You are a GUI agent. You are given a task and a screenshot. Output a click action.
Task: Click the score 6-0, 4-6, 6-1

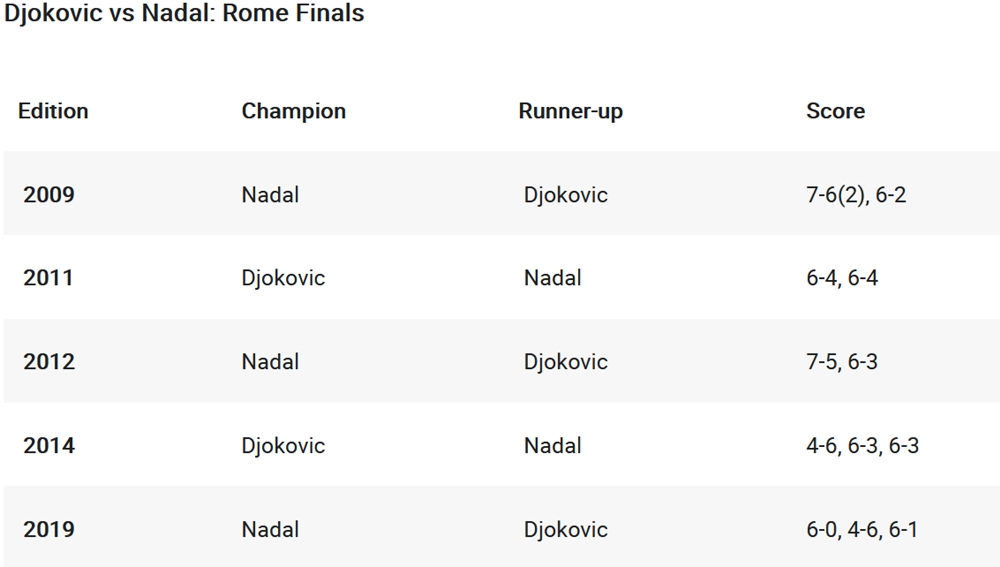(862, 529)
